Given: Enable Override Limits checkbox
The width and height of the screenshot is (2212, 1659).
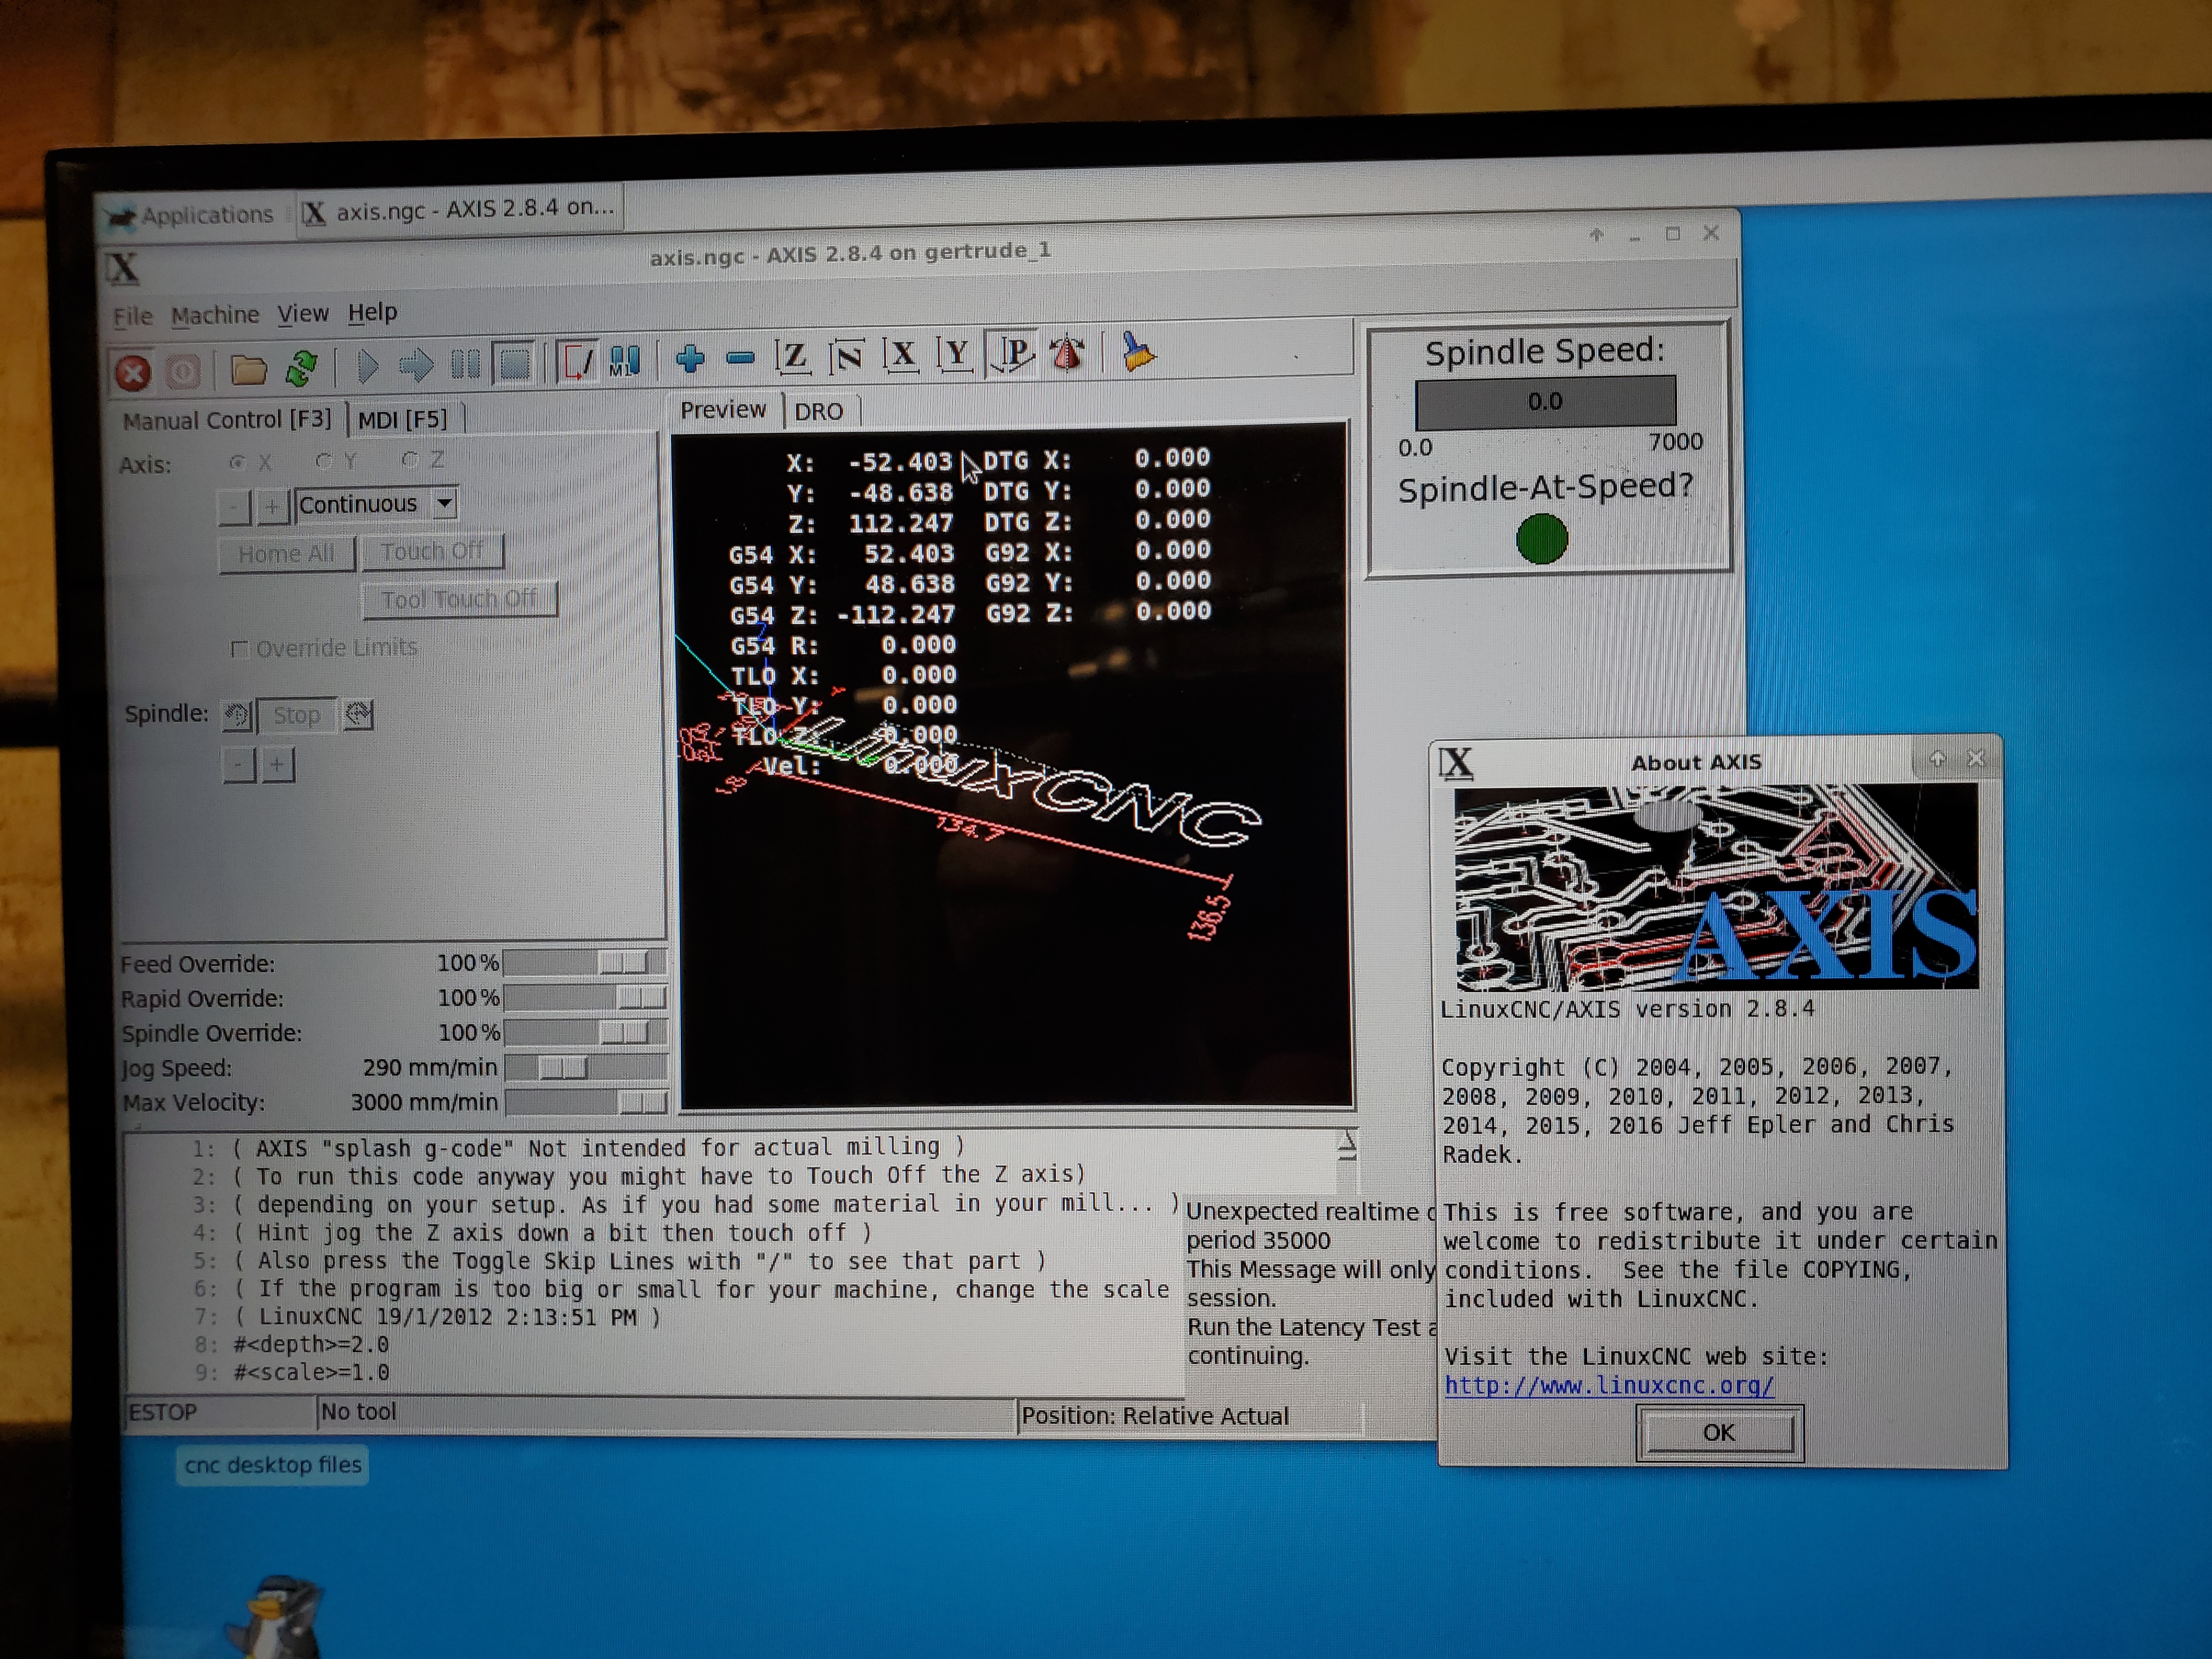Looking at the screenshot, I should pos(239,650).
